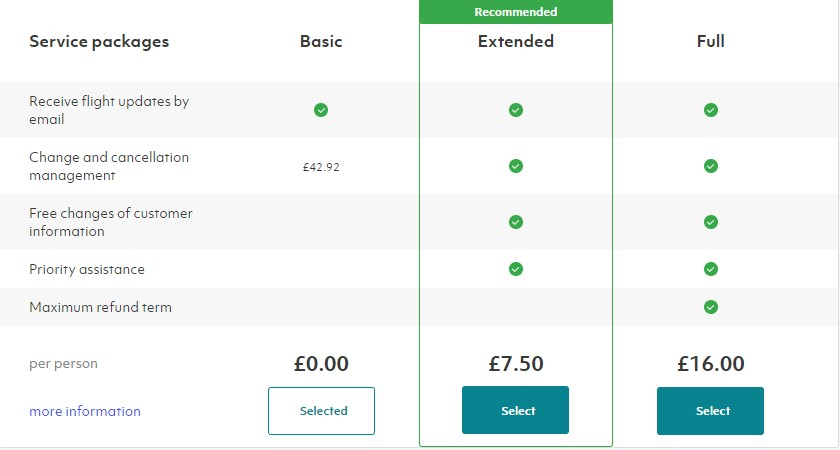Click the Full column heading

click(x=711, y=41)
